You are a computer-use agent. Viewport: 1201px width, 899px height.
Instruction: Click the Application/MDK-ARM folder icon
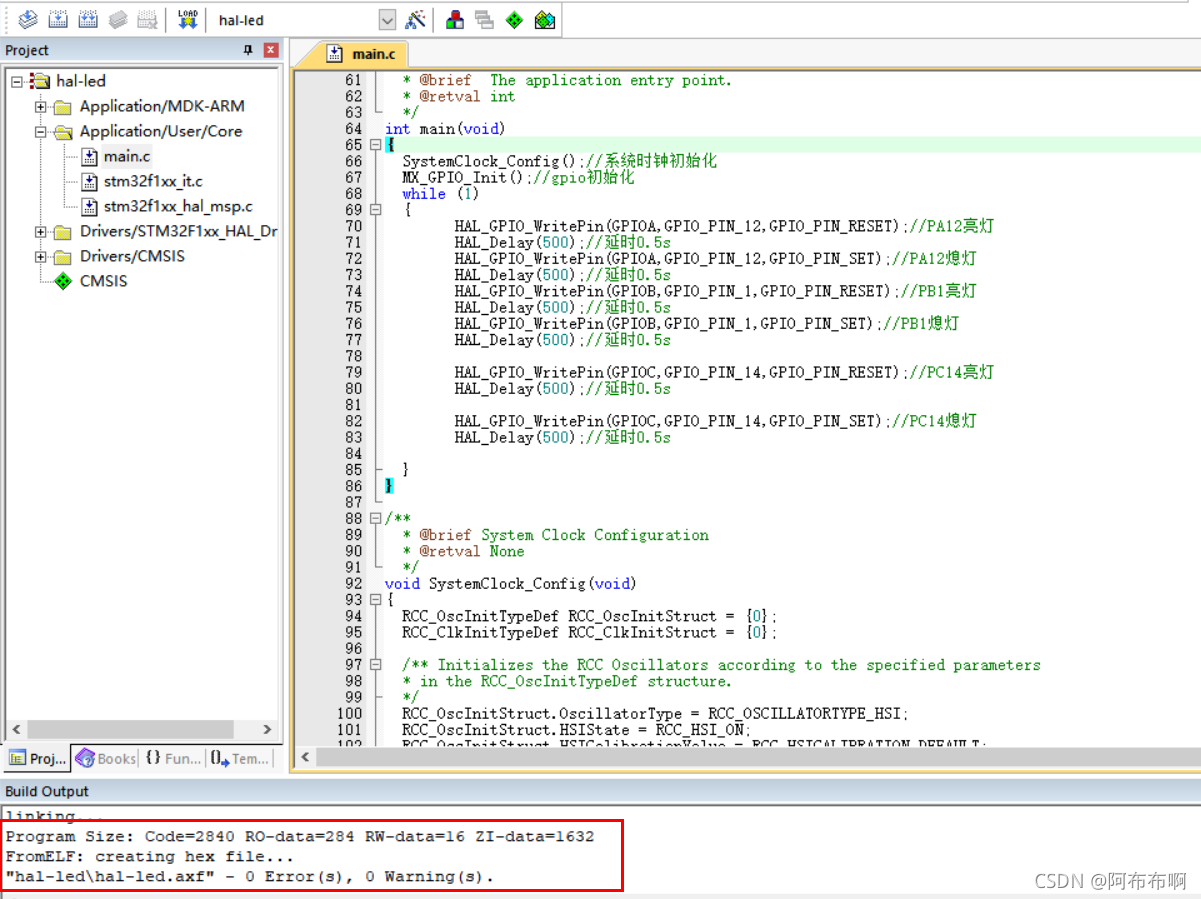(63, 107)
